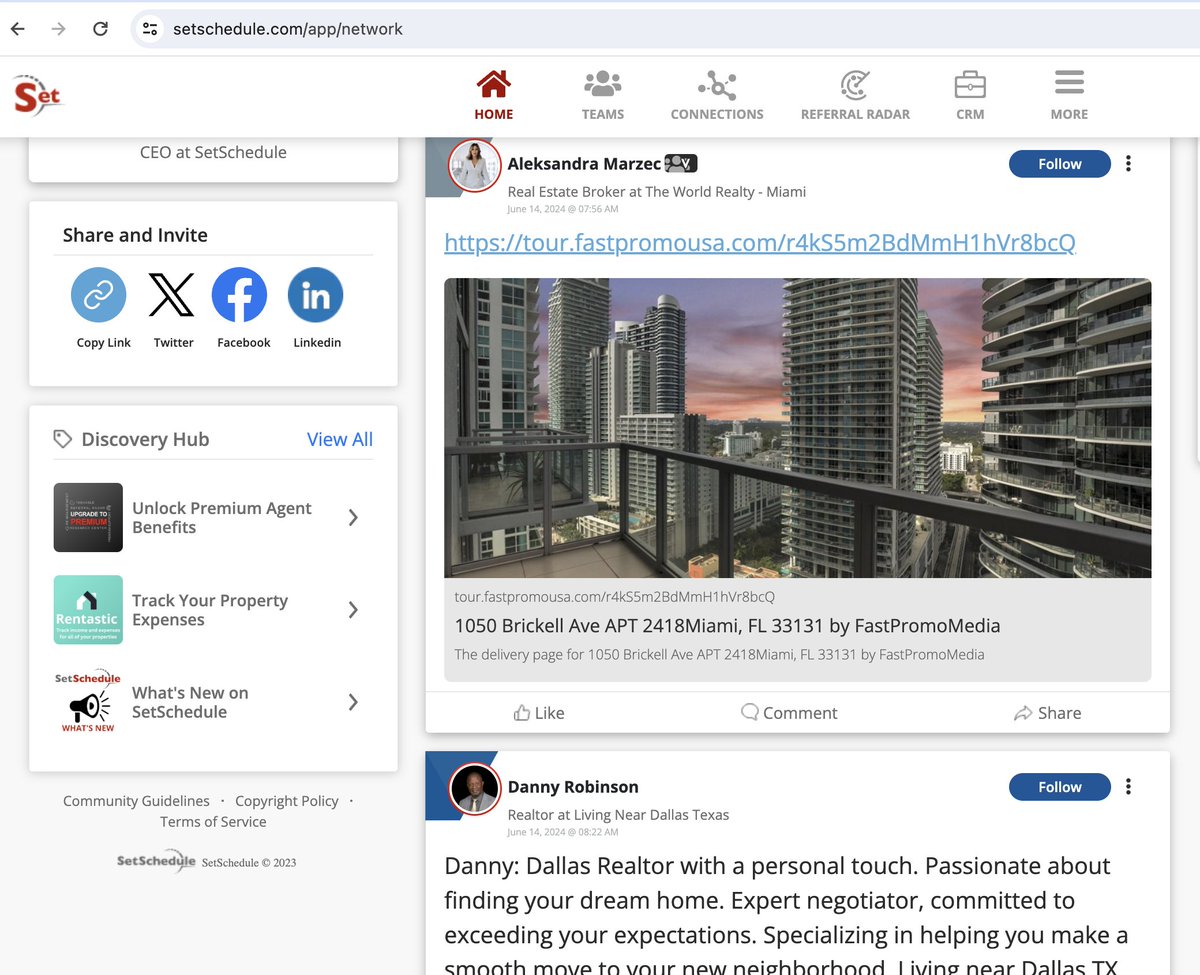The image size is (1200, 975).
Task: Share via the Facebook icon
Action: (240, 295)
